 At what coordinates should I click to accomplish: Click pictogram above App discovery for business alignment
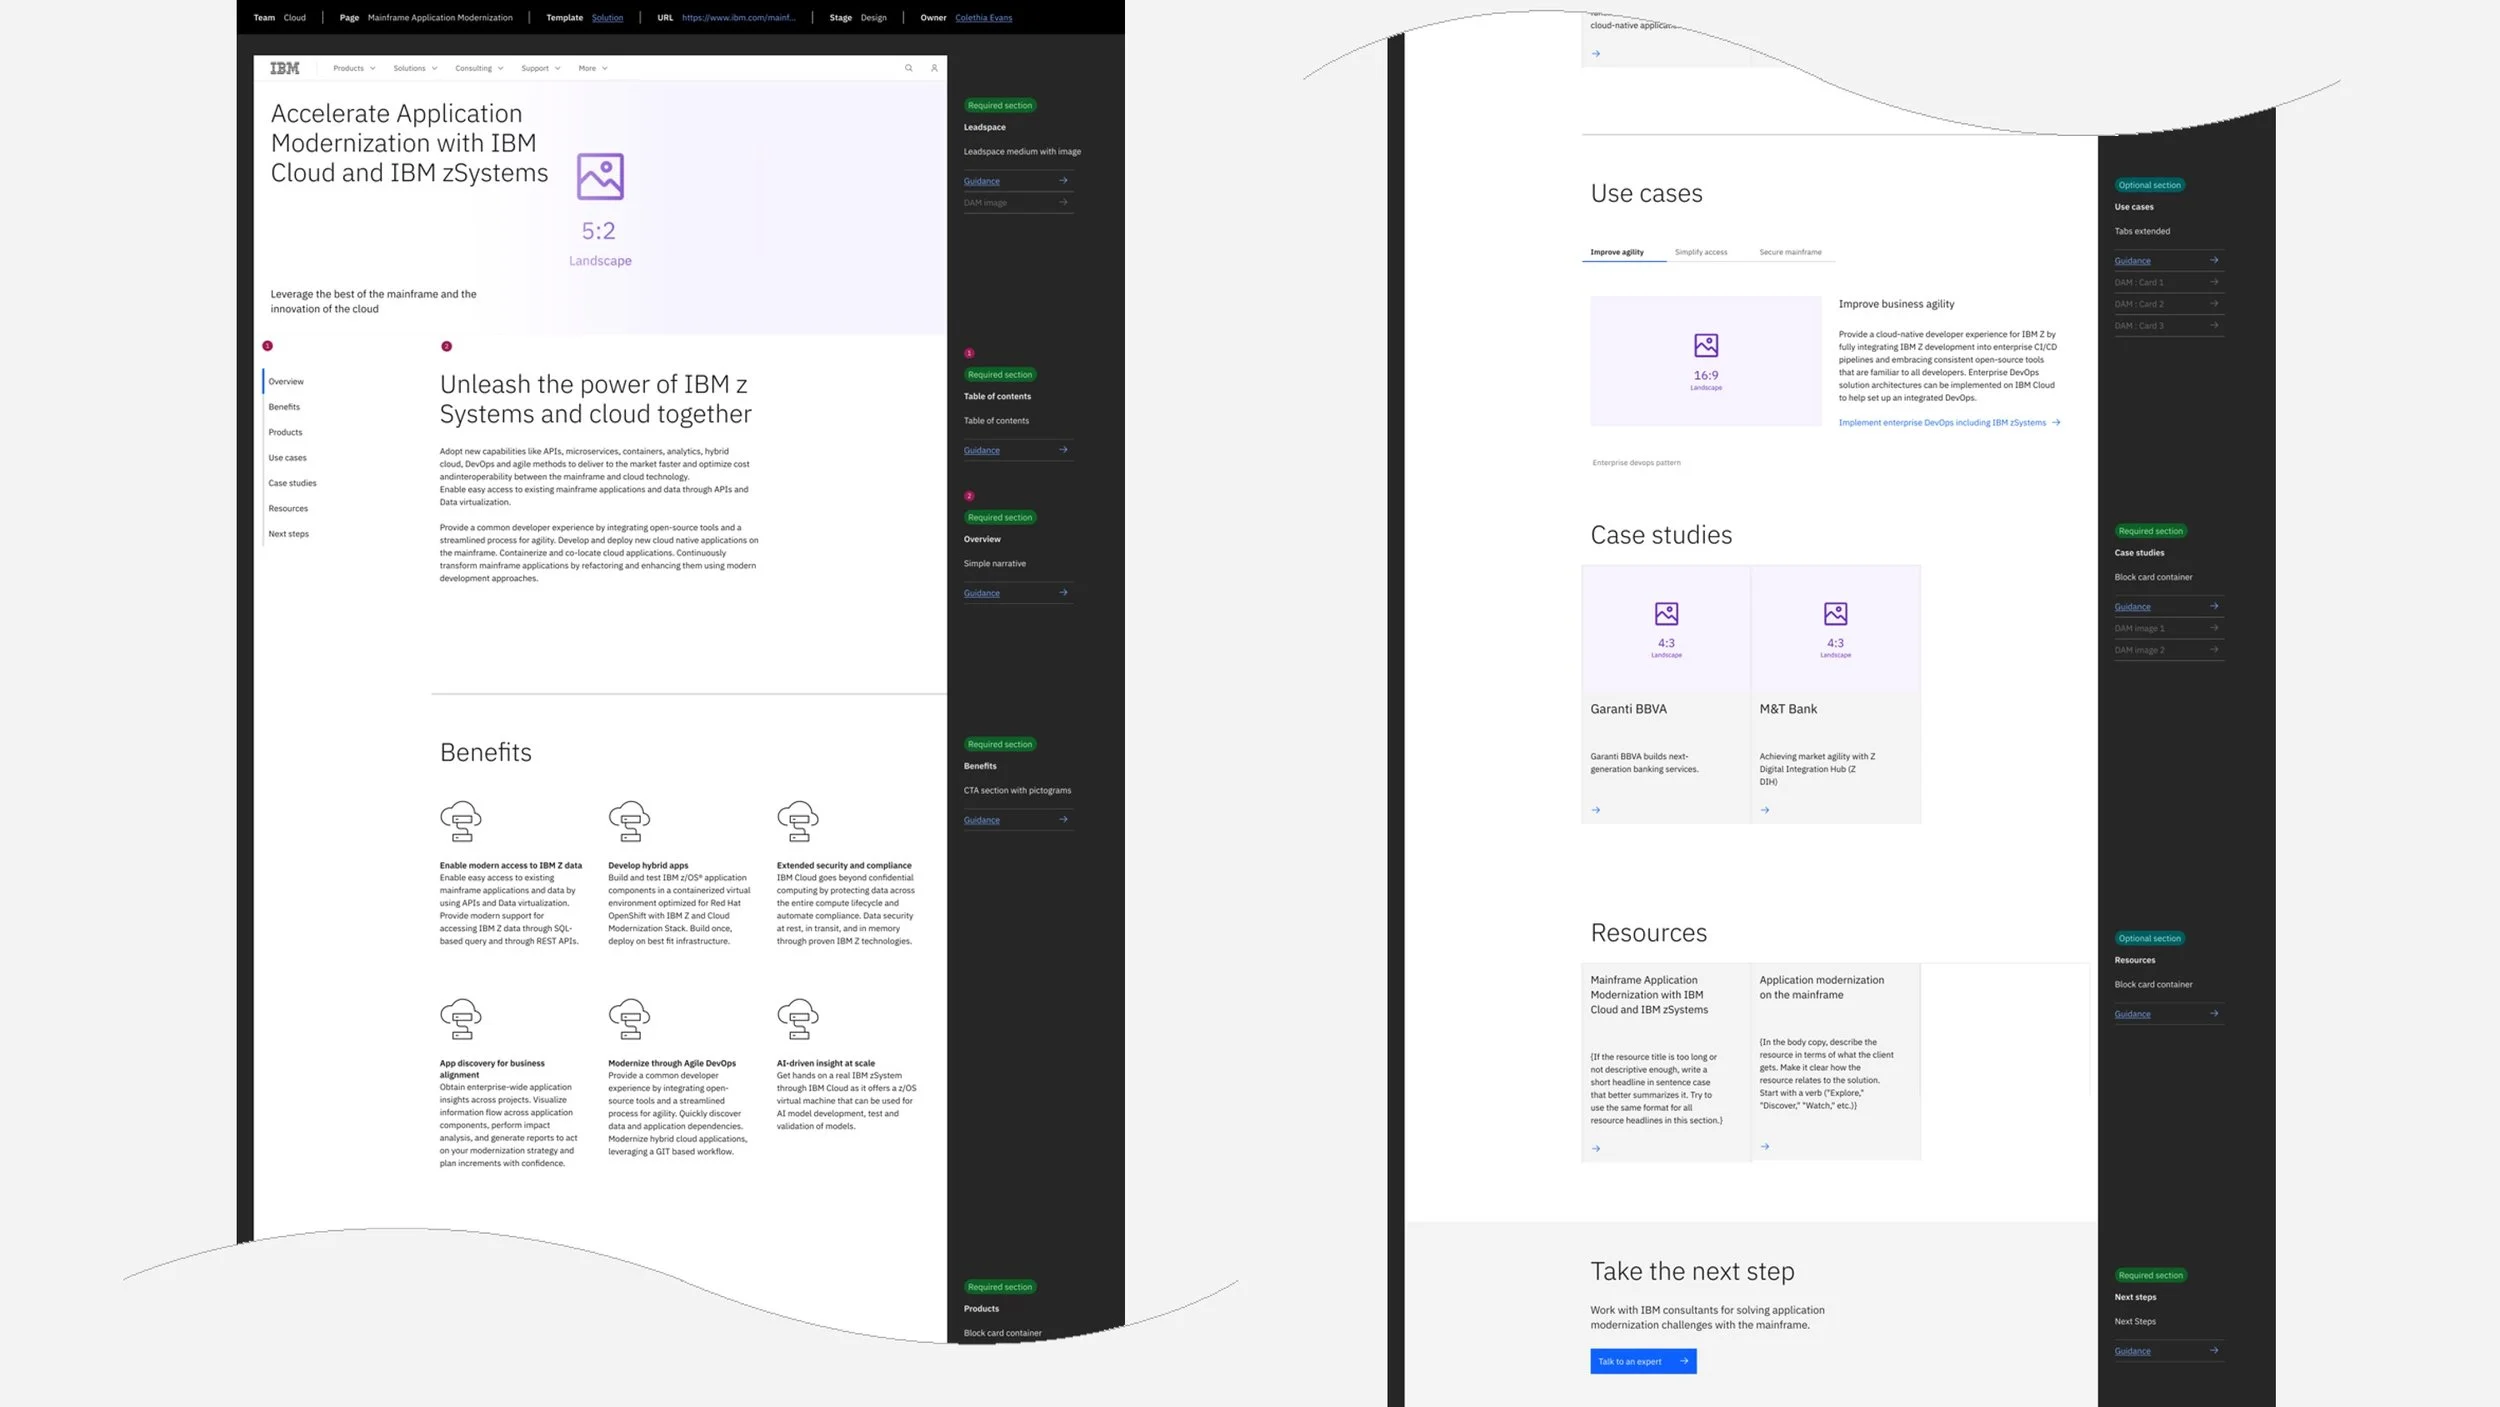[x=461, y=1018]
